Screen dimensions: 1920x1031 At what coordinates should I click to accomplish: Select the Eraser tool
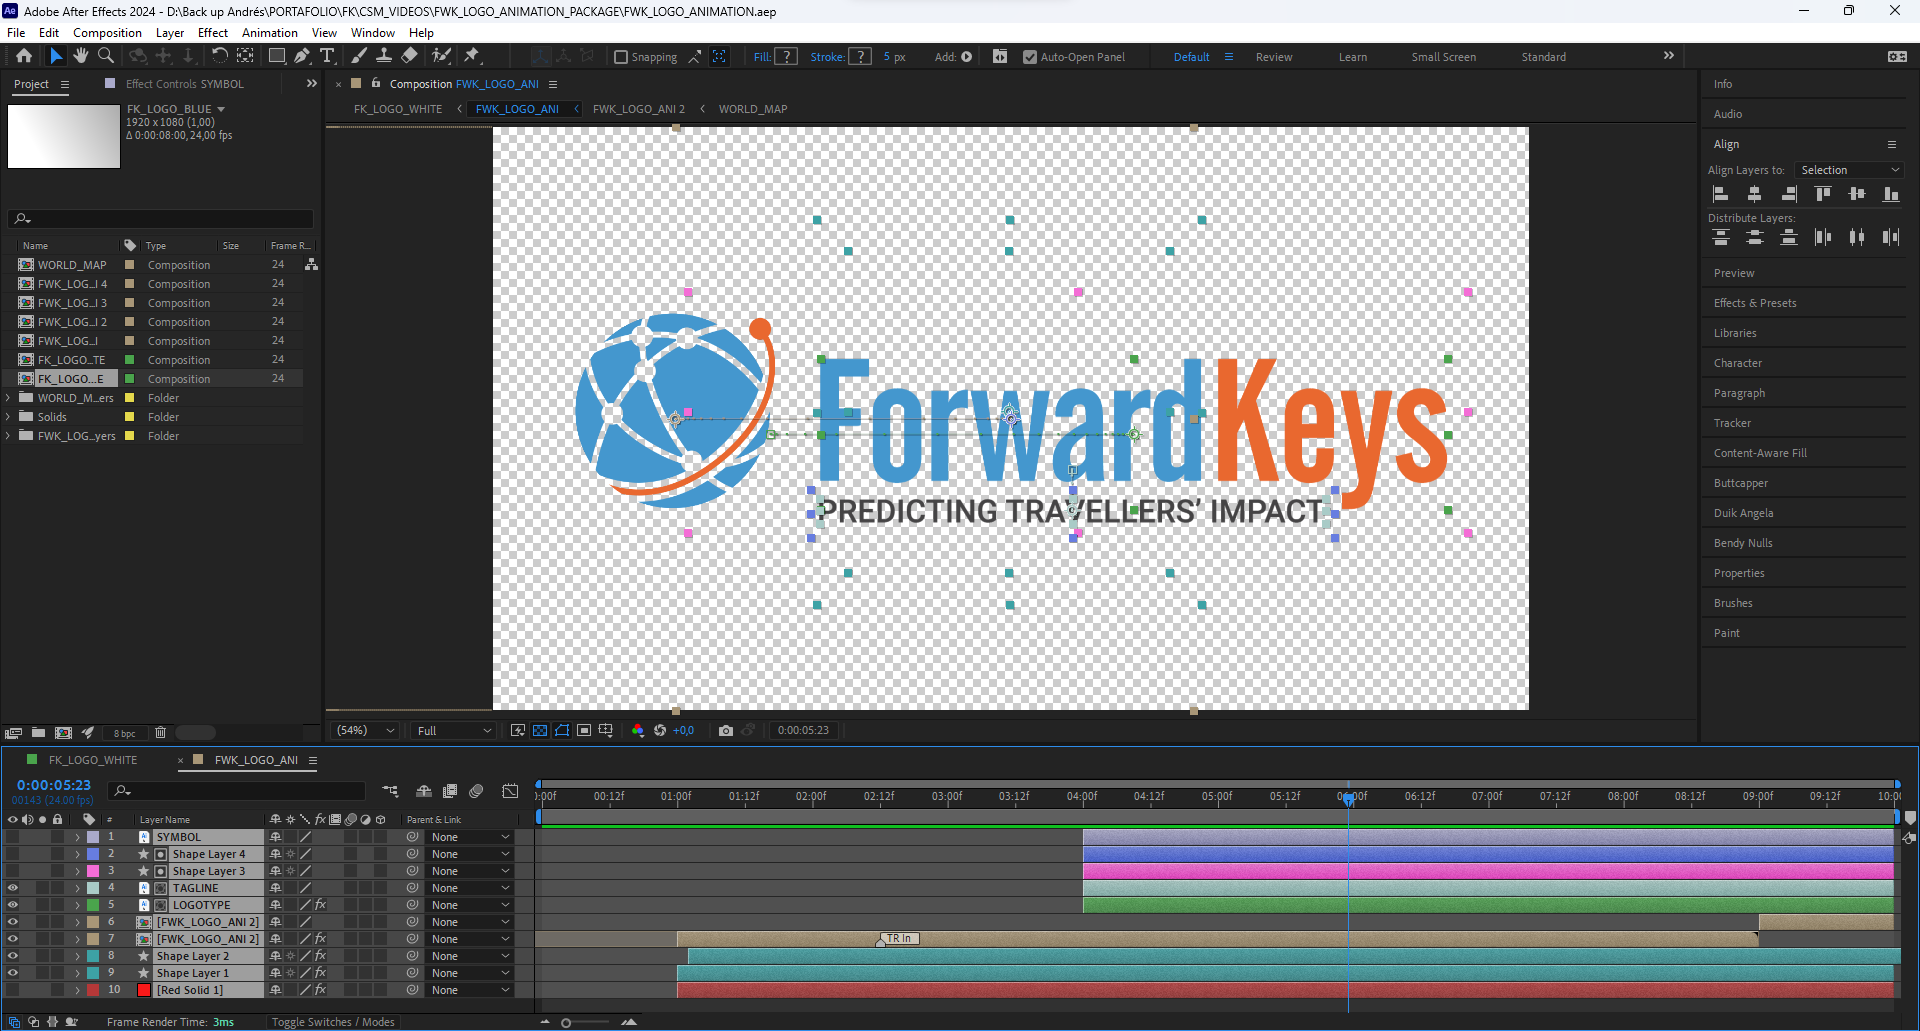409,56
